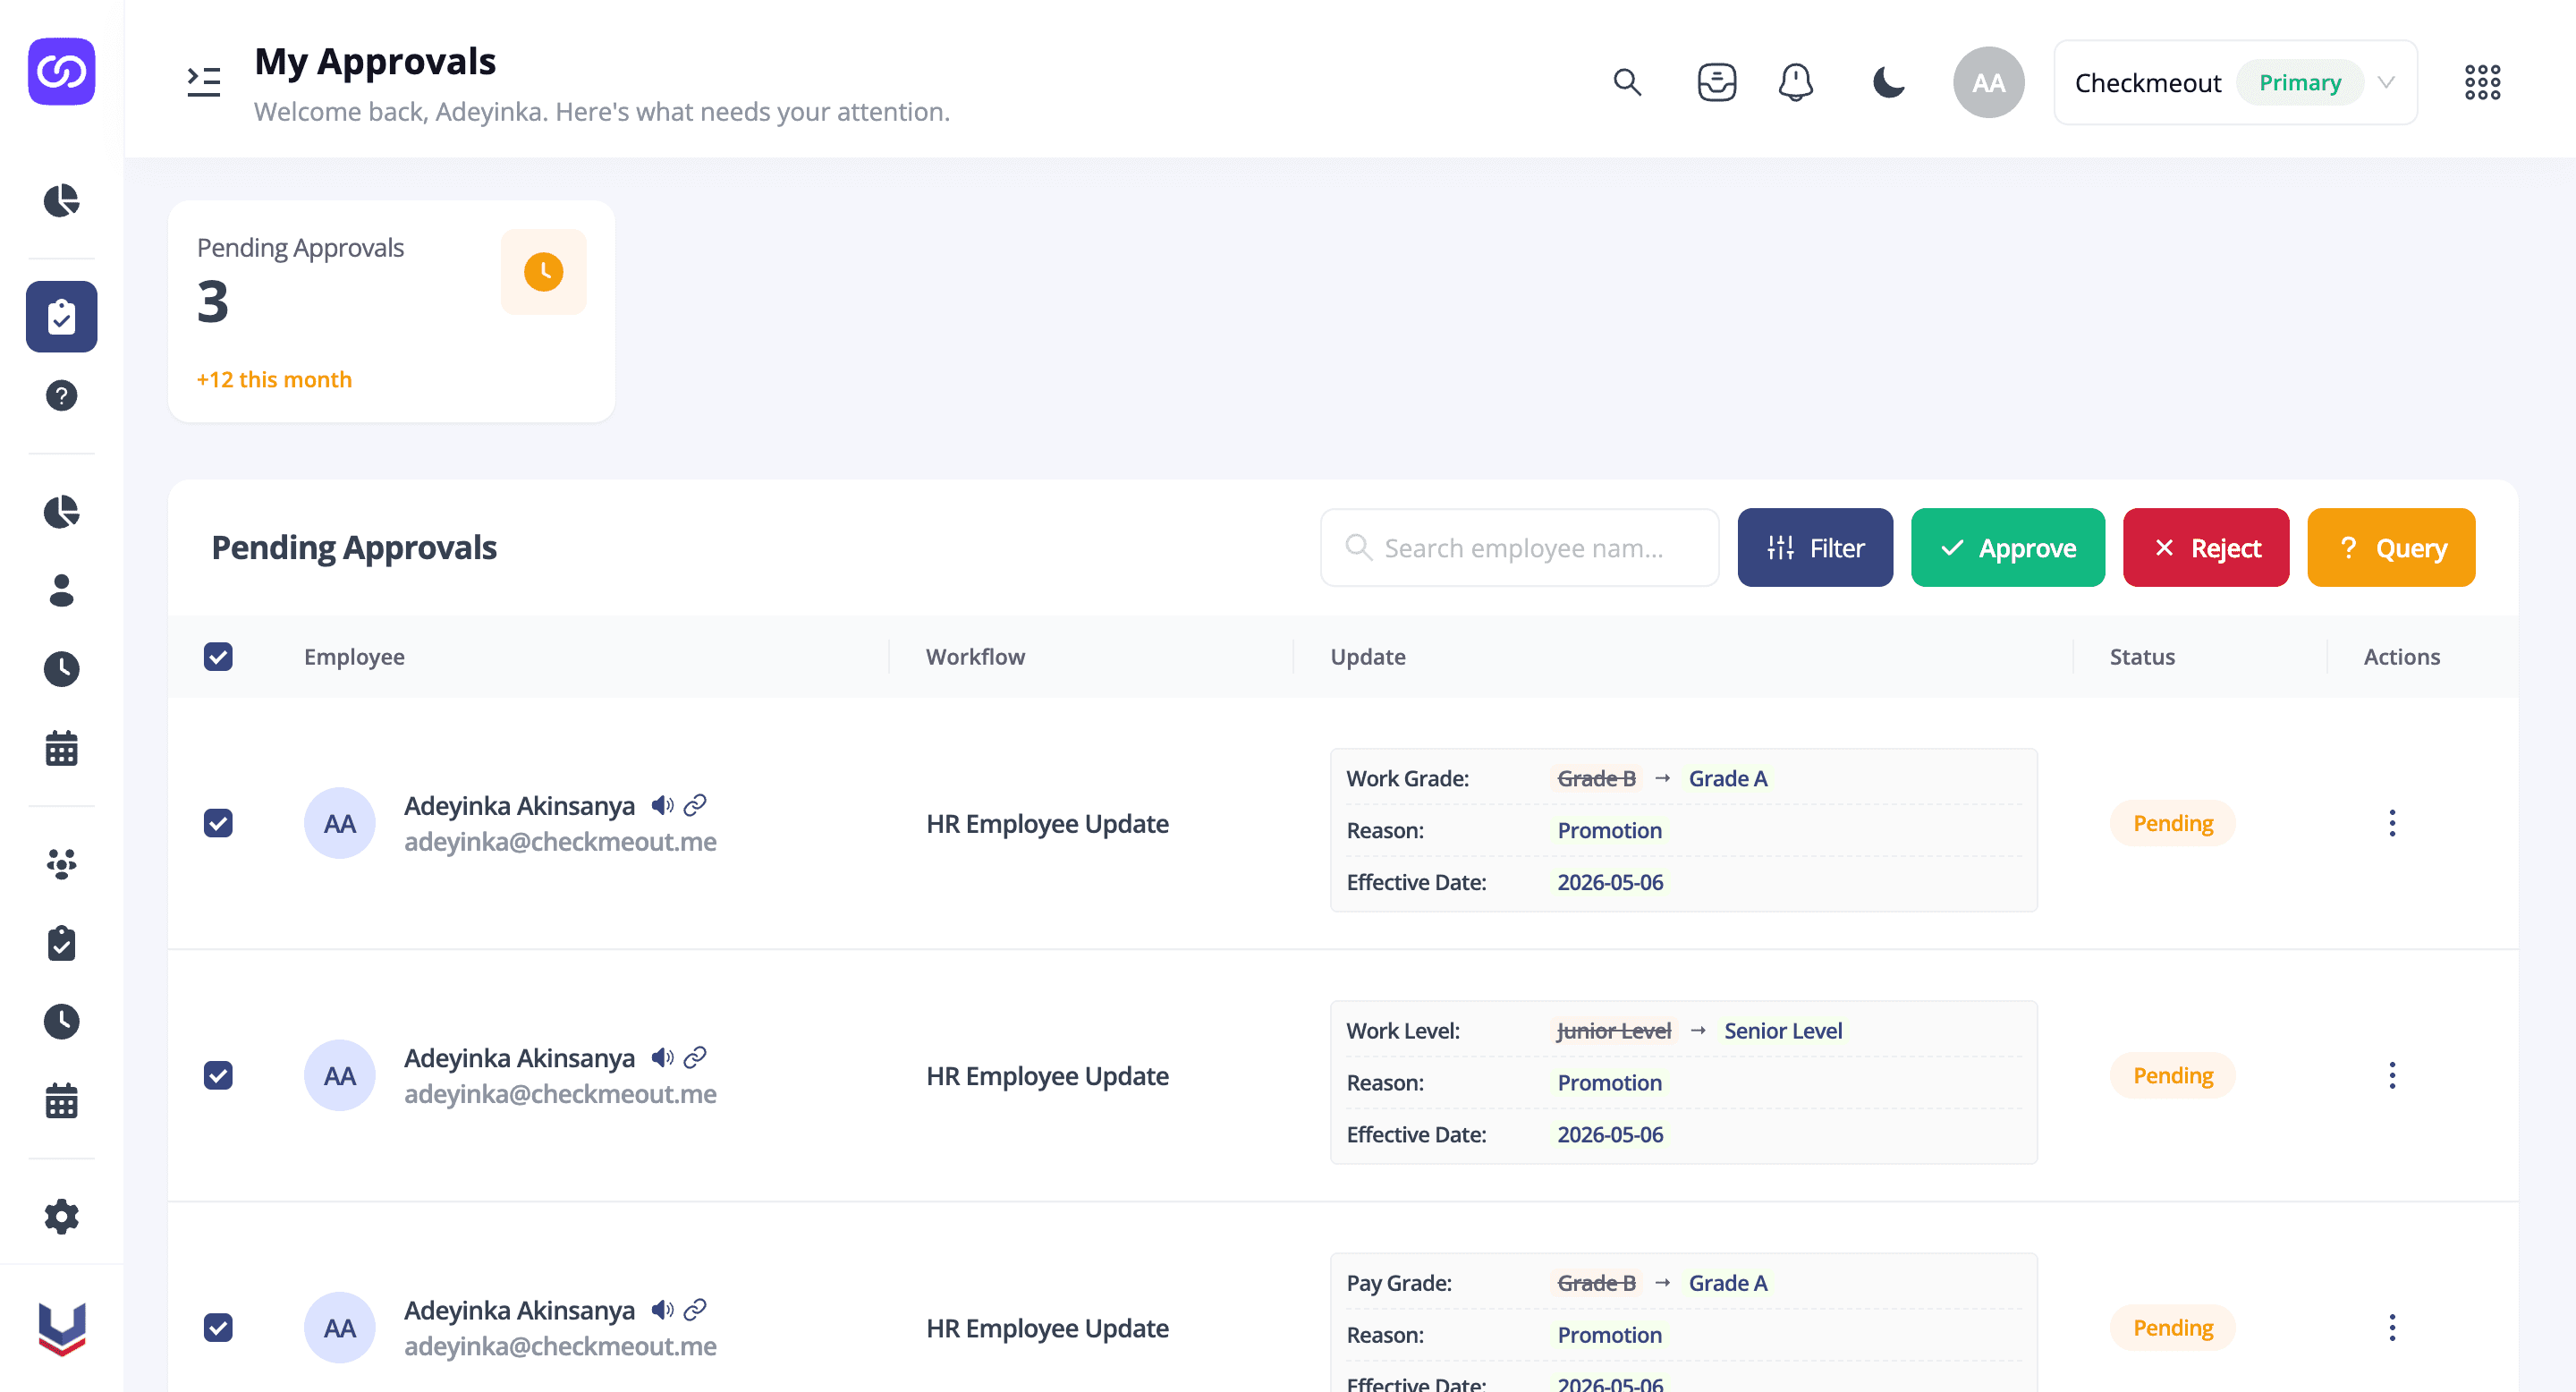Open the search magnifier in header

(1627, 82)
